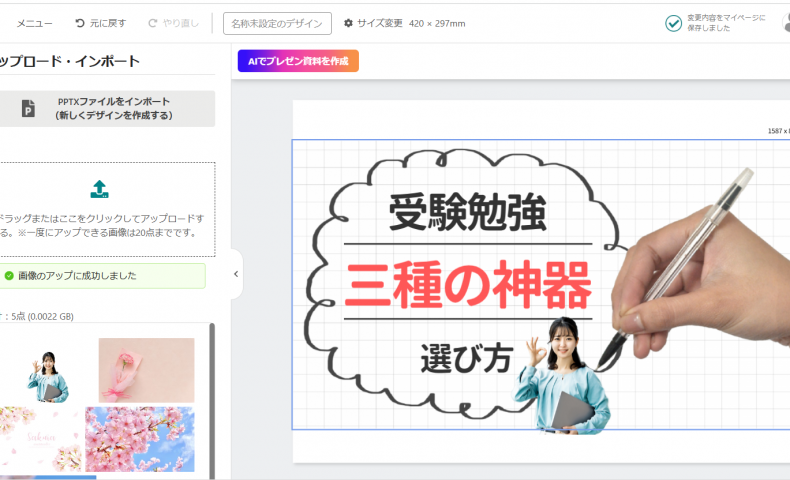Select the pink carnation bouquet thumbnail
Image resolution: width=790 pixels, height=480 pixels.
tap(147, 370)
